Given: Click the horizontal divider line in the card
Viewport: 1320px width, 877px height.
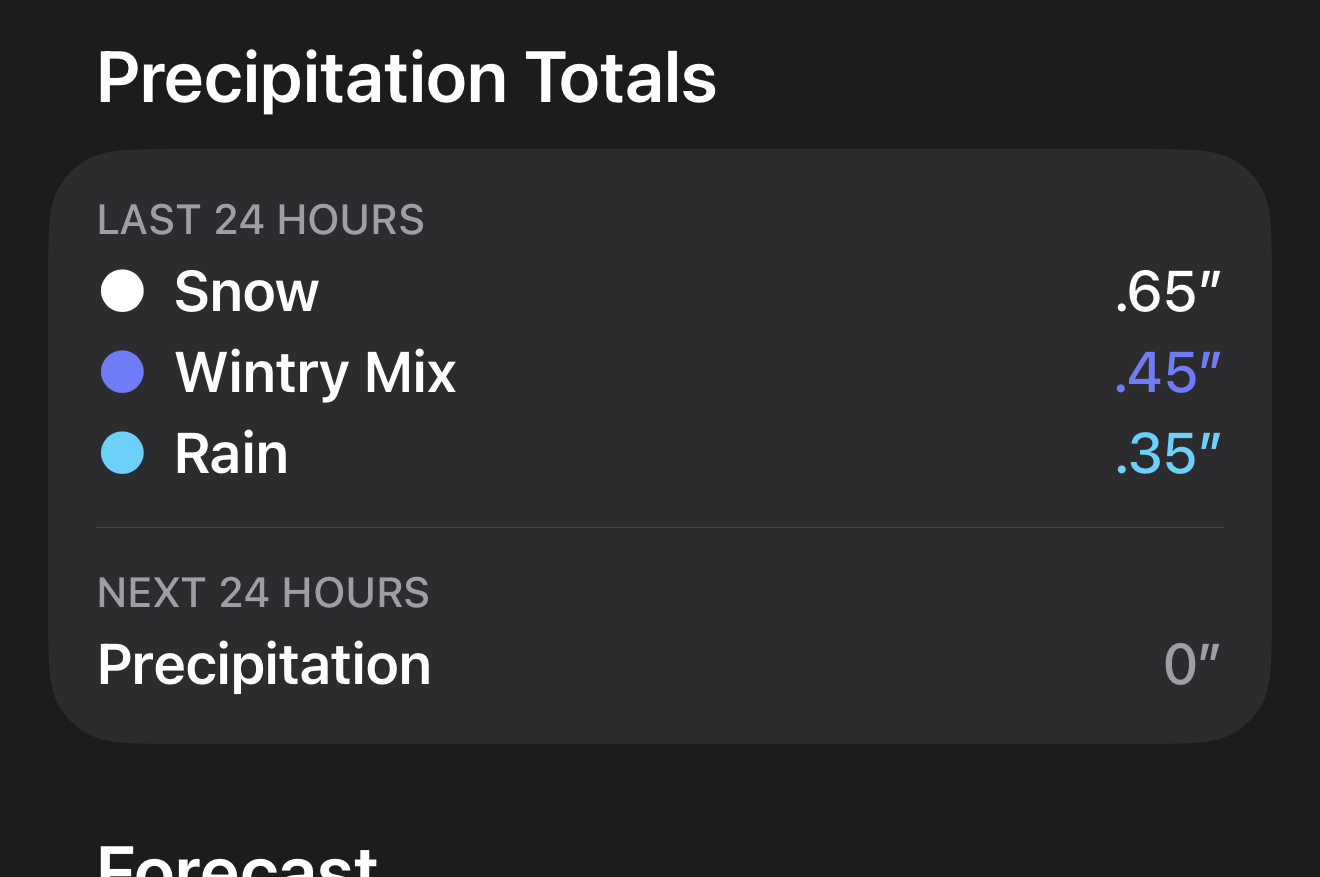Looking at the screenshot, I should [660, 527].
